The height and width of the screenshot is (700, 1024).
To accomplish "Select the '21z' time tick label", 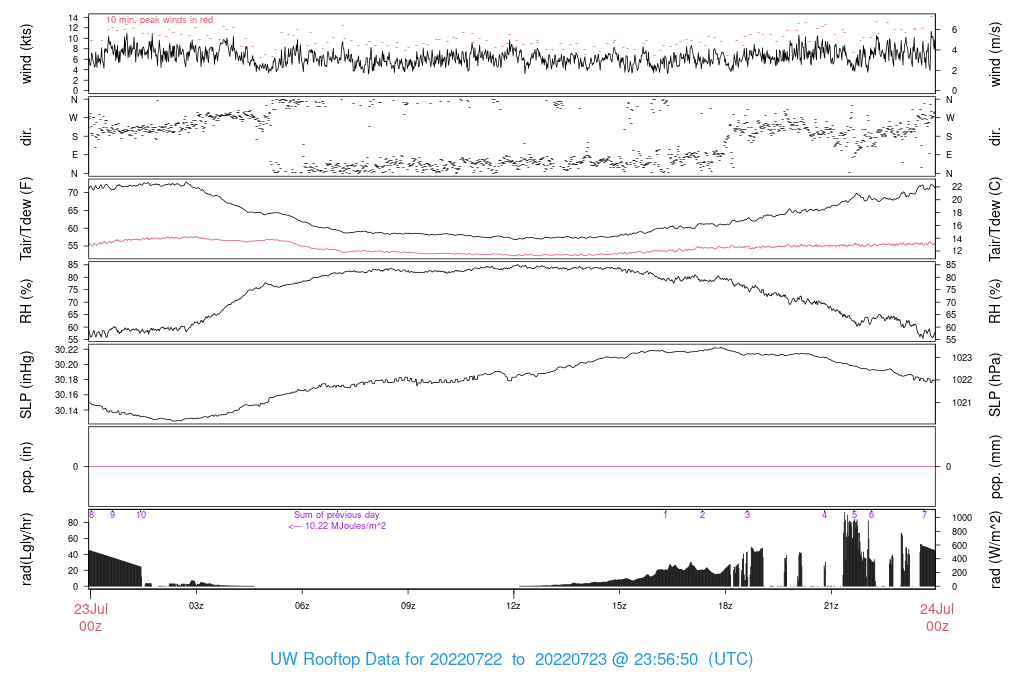I will click(831, 606).
